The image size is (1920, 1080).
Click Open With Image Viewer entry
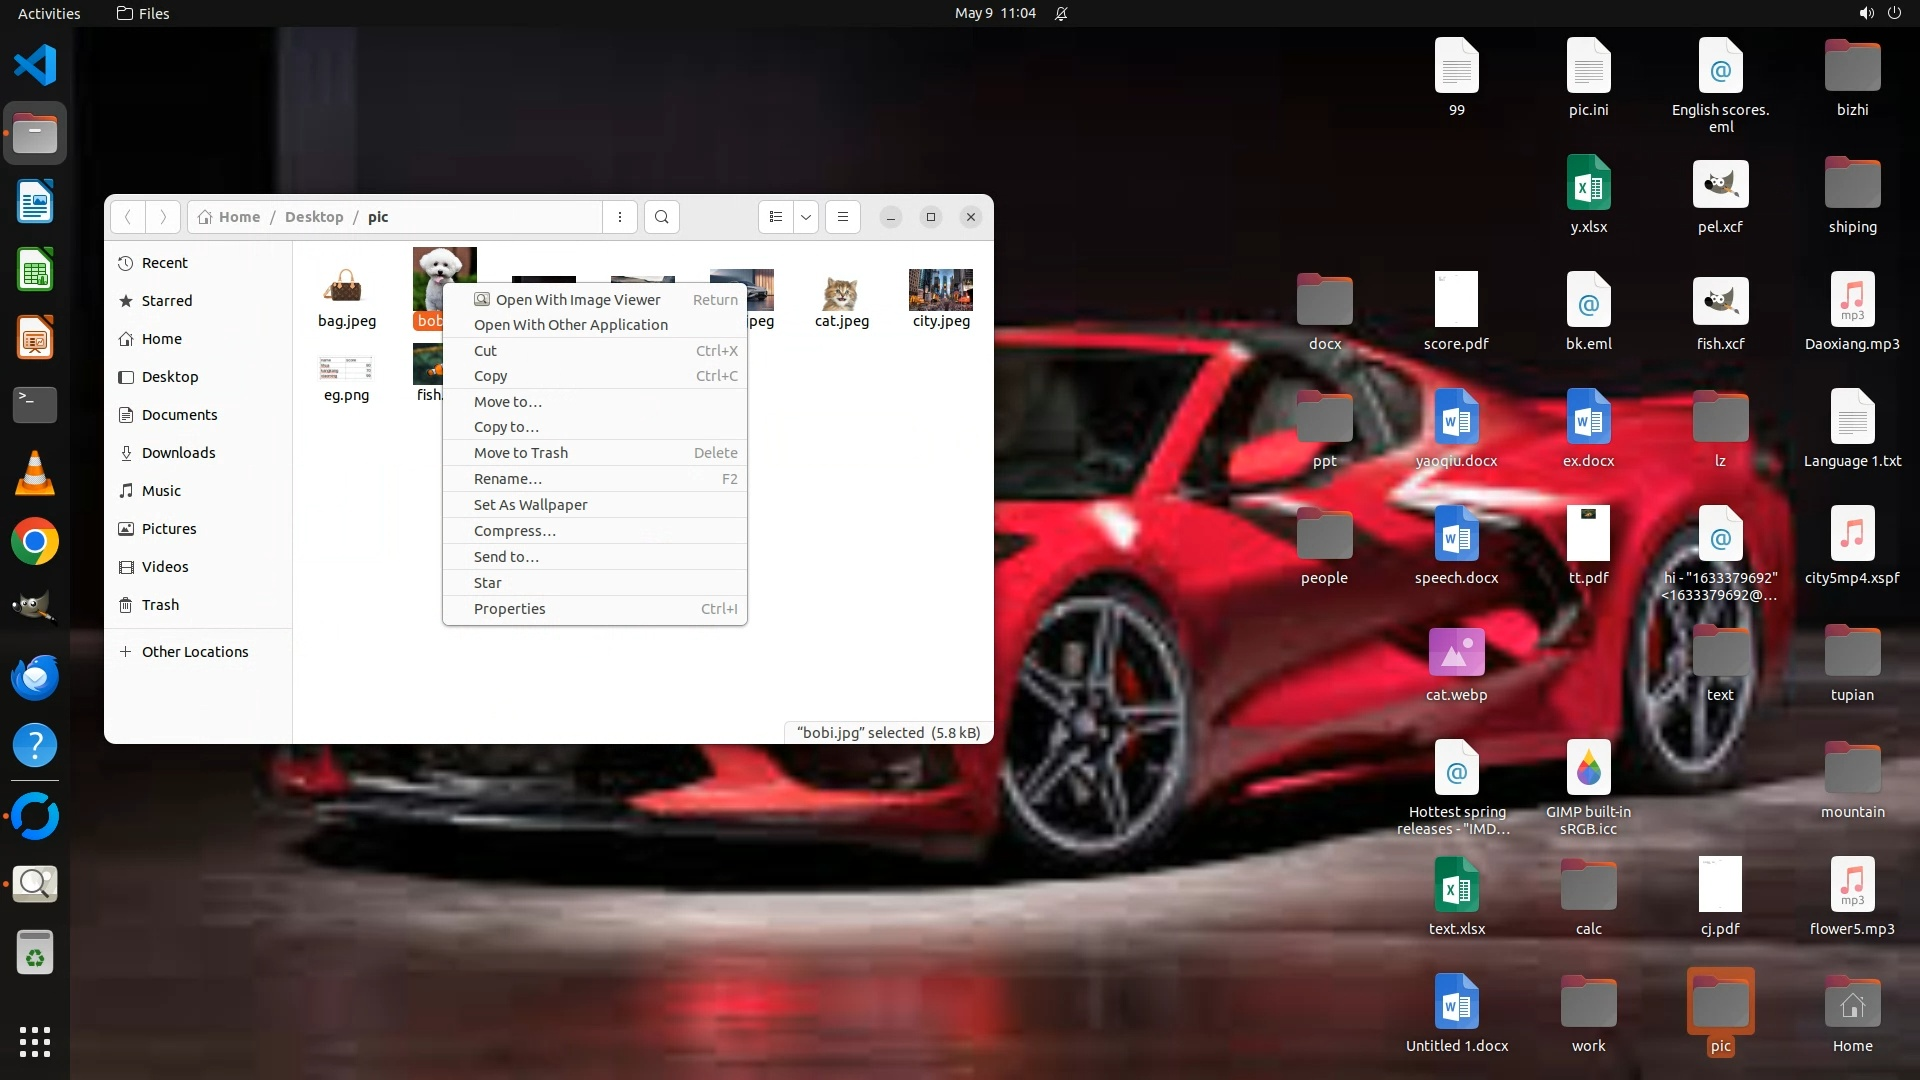(578, 300)
